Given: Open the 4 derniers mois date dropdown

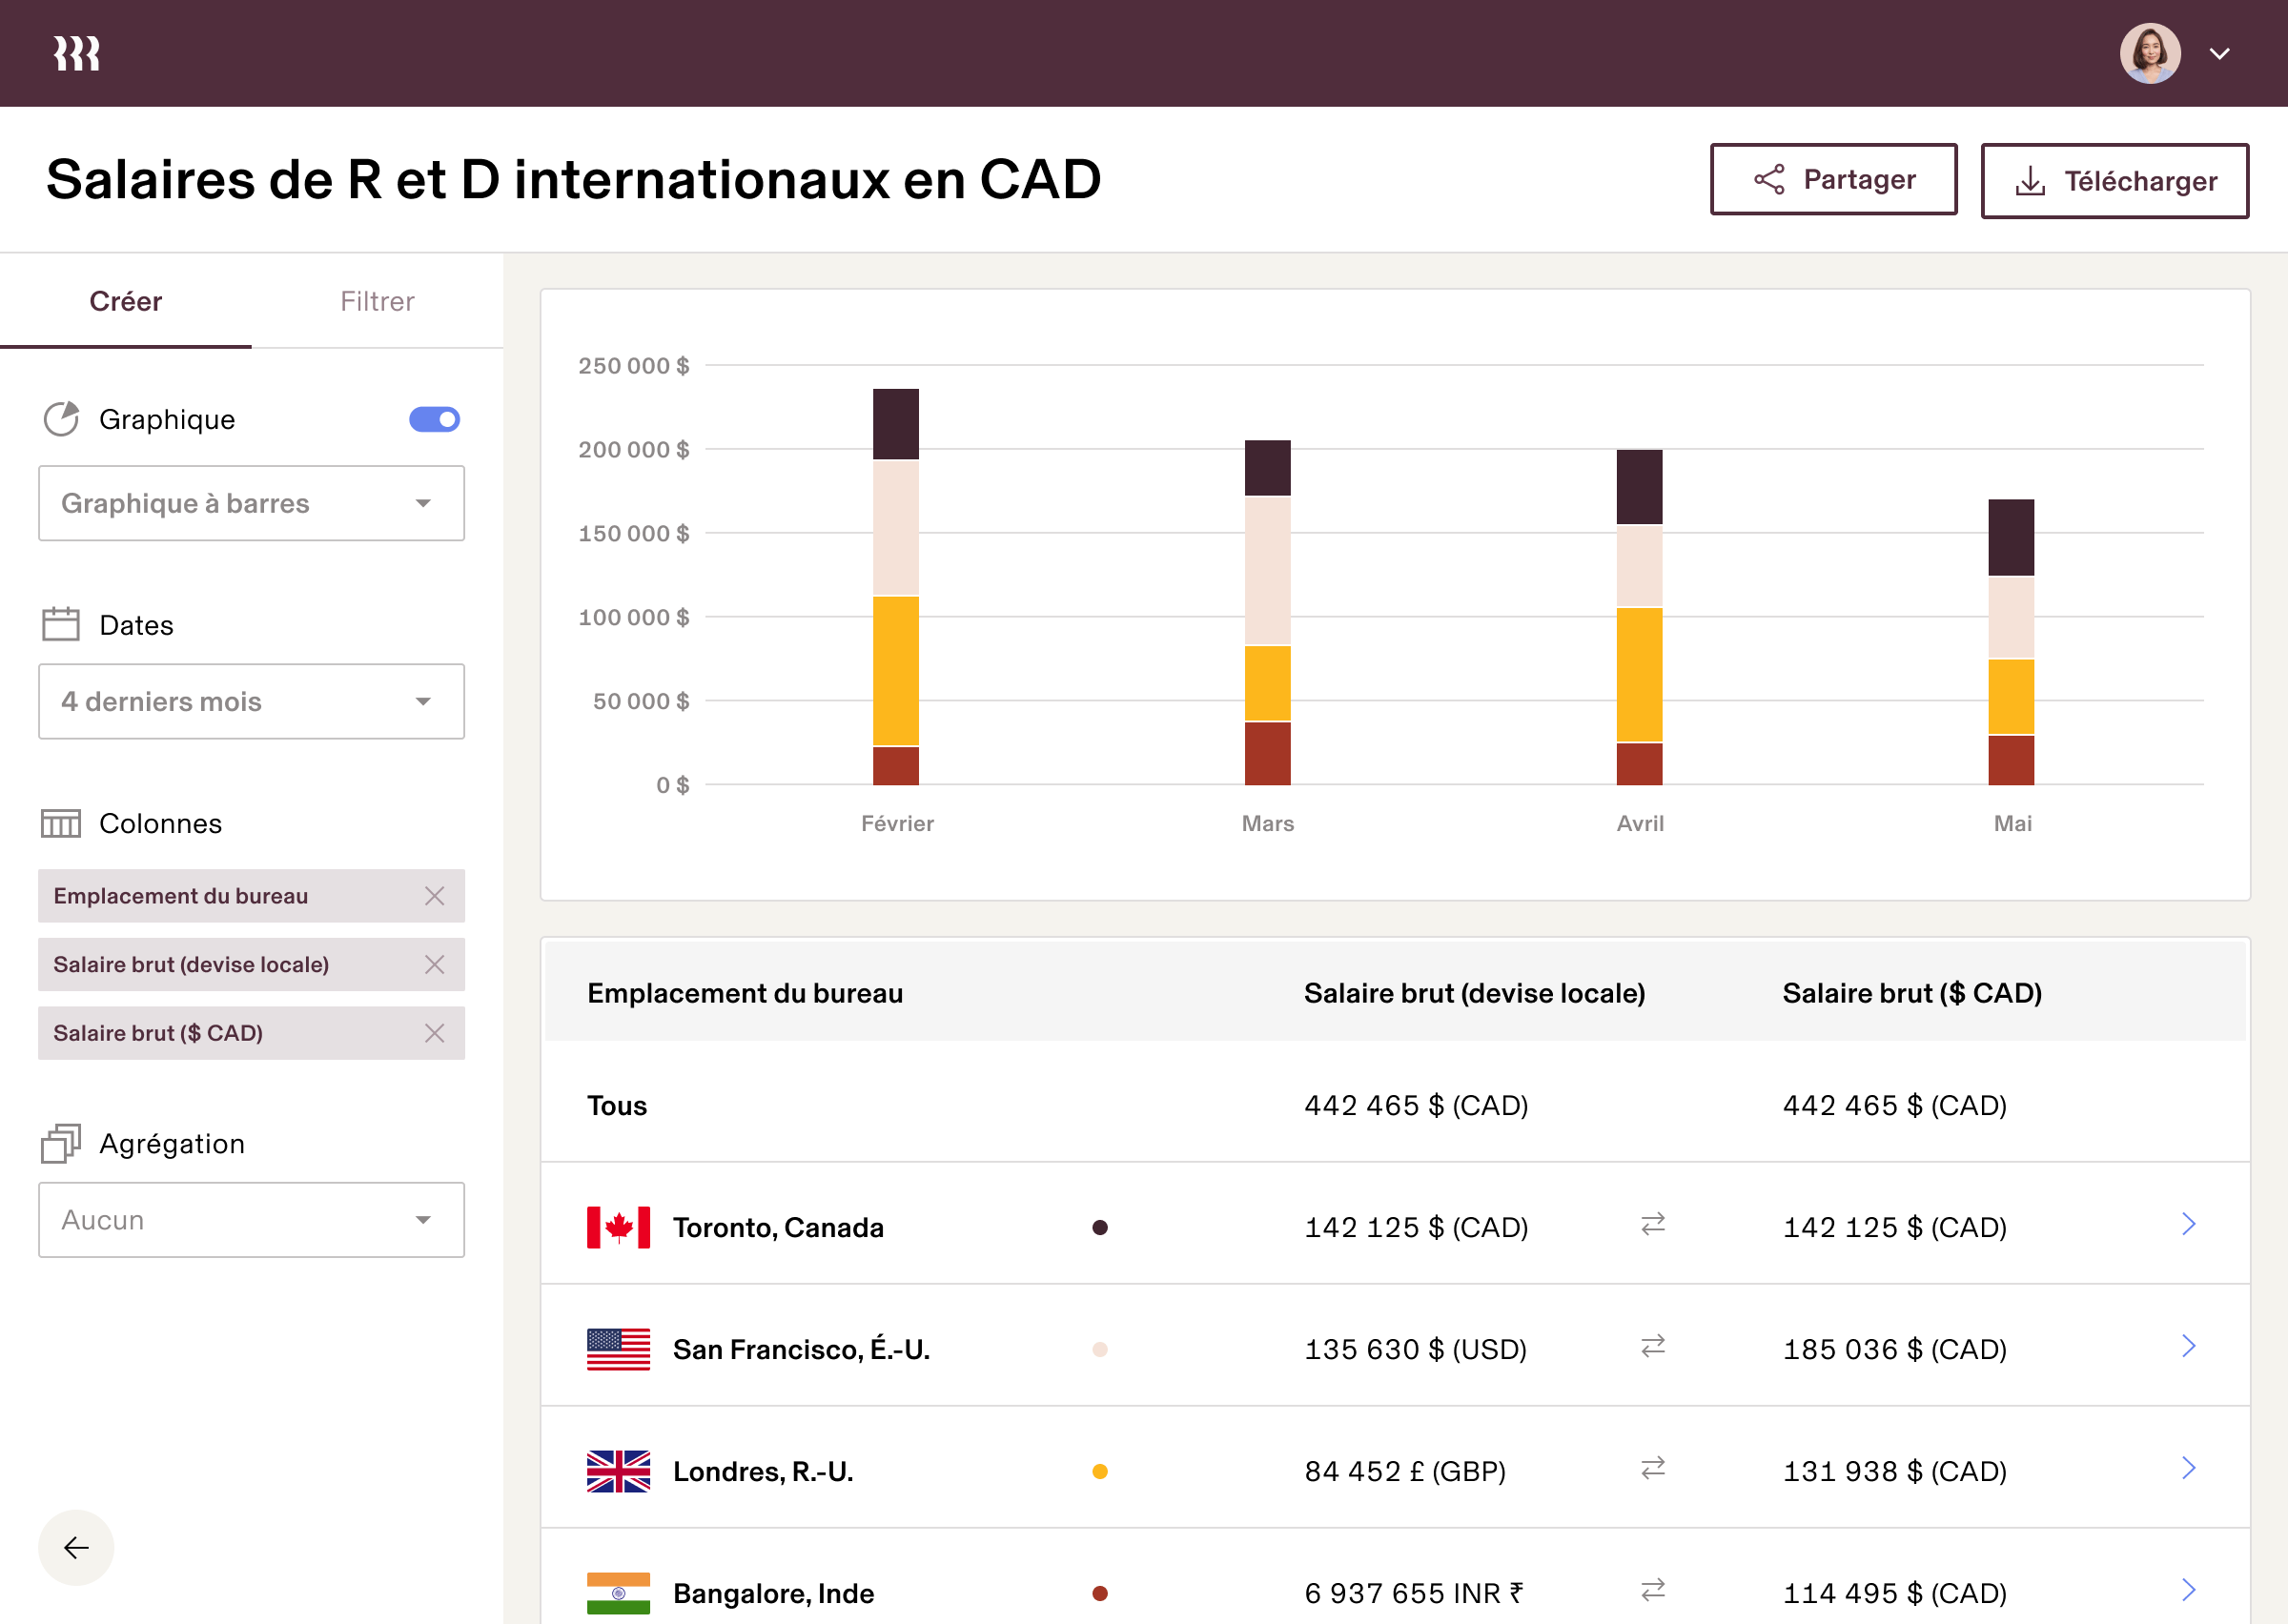Looking at the screenshot, I should tap(251, 701).
